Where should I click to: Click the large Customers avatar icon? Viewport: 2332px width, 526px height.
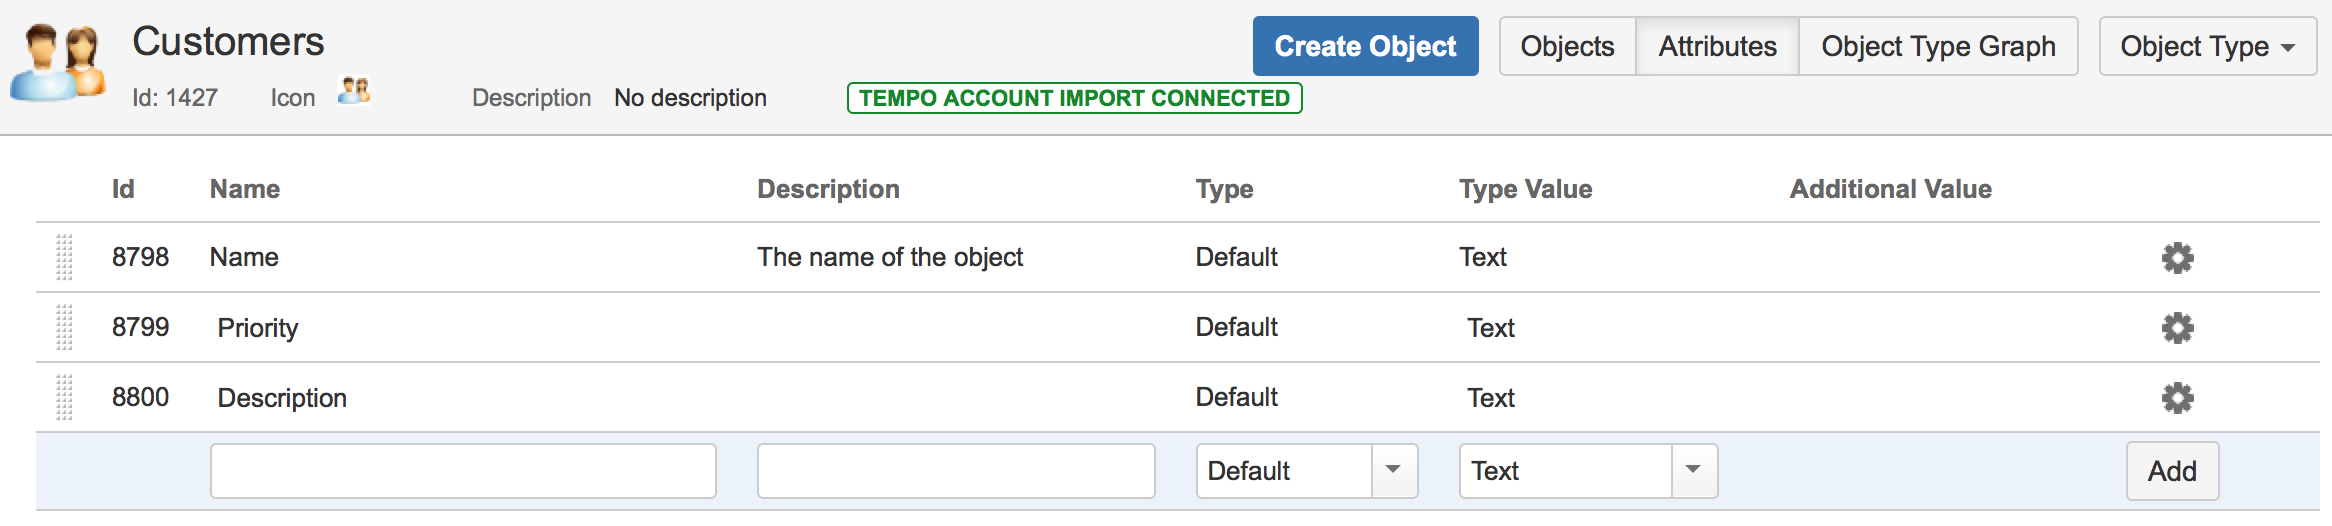tap(60, 62)
